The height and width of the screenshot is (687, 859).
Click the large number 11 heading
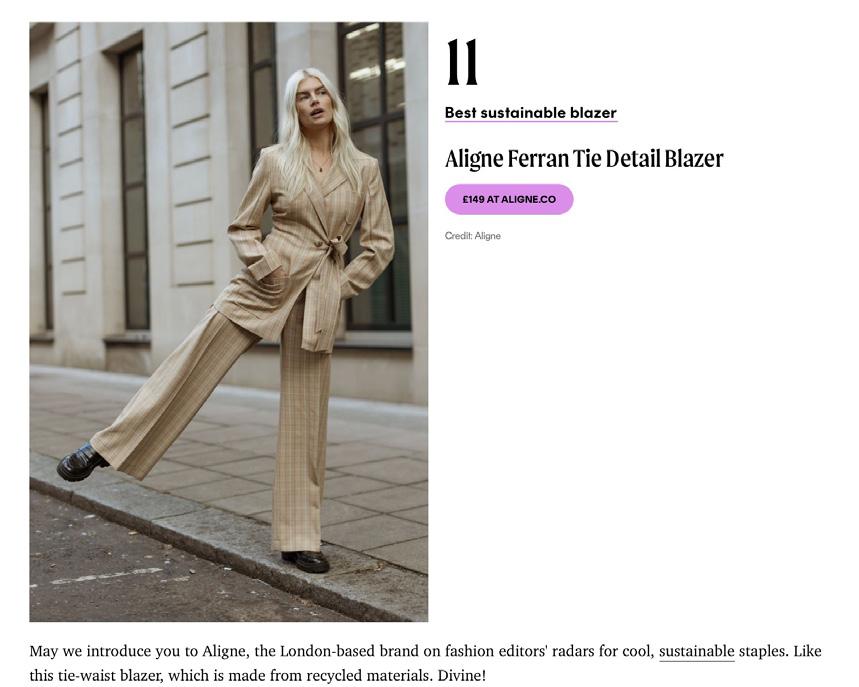[462, 62]
